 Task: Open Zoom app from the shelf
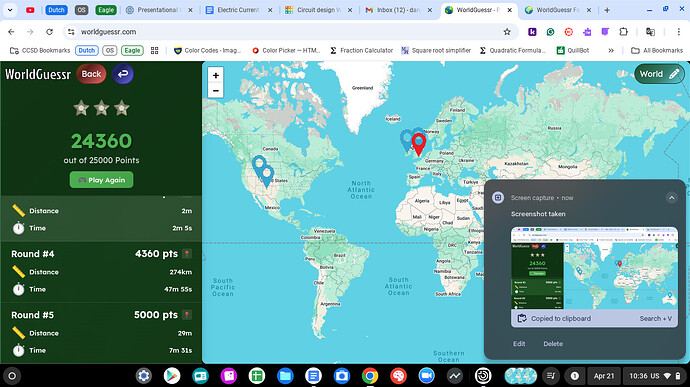point(426,376)
